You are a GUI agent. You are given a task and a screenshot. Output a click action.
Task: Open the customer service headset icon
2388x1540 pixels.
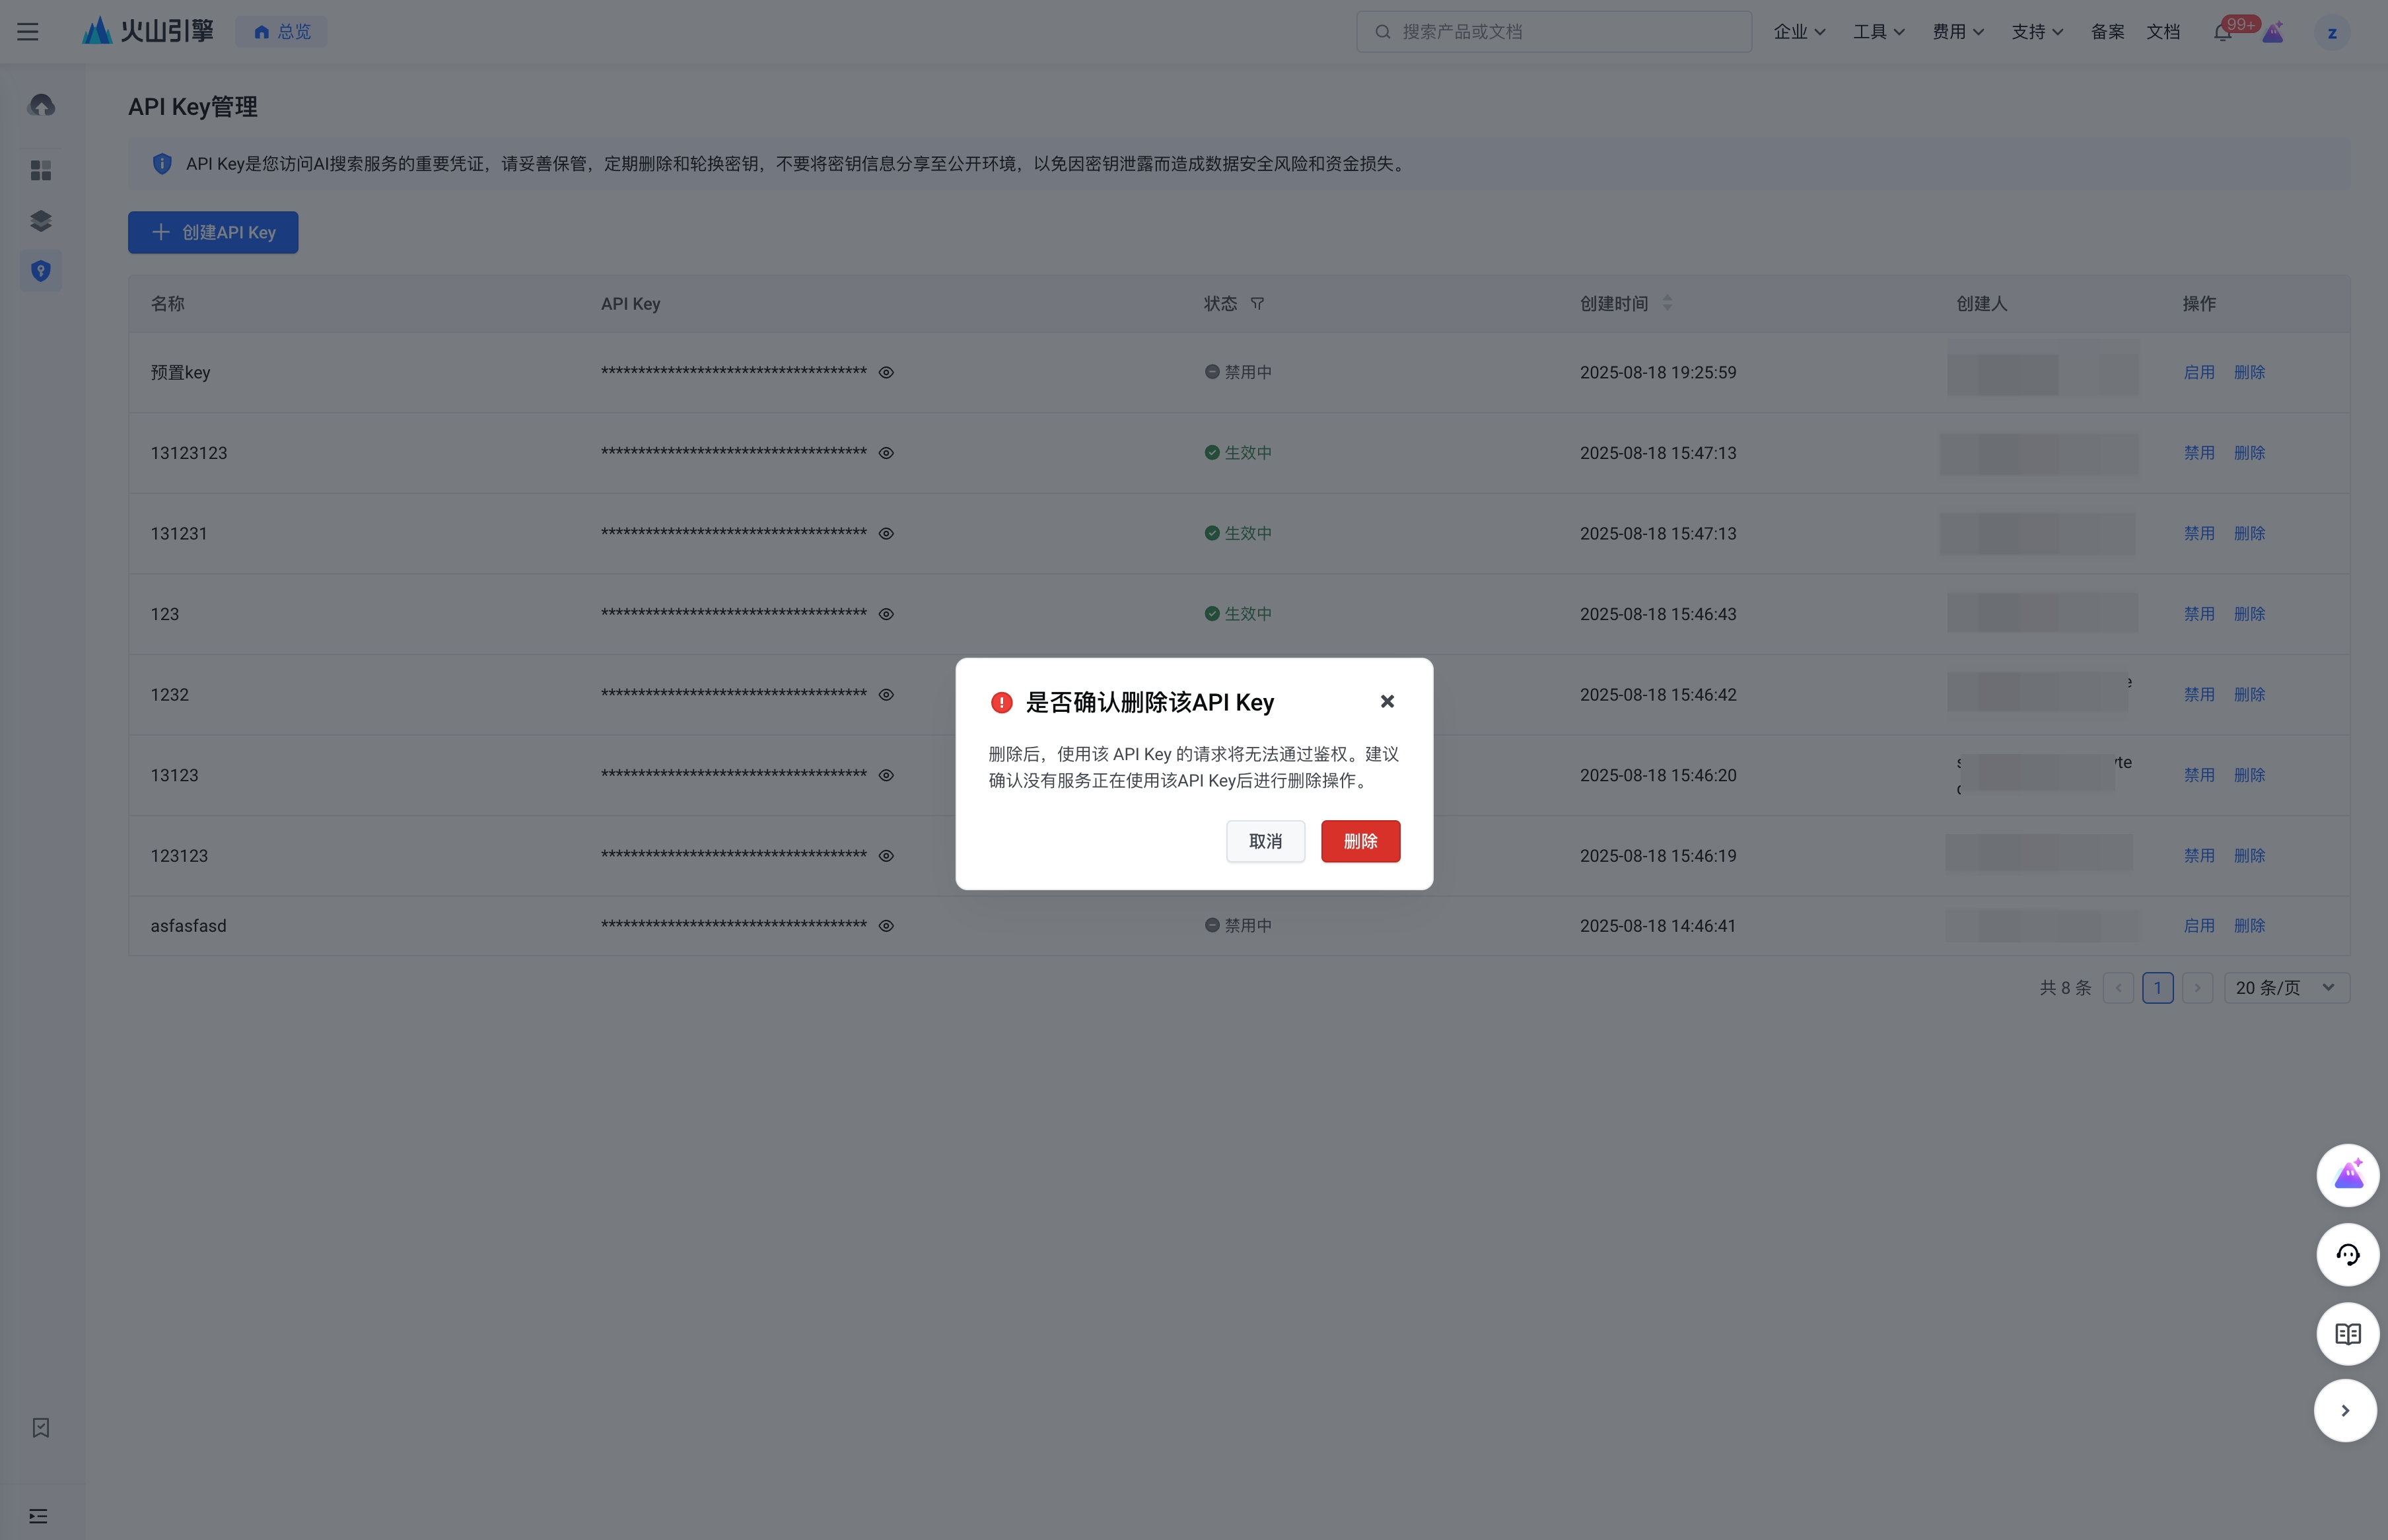point(2347,1255)
